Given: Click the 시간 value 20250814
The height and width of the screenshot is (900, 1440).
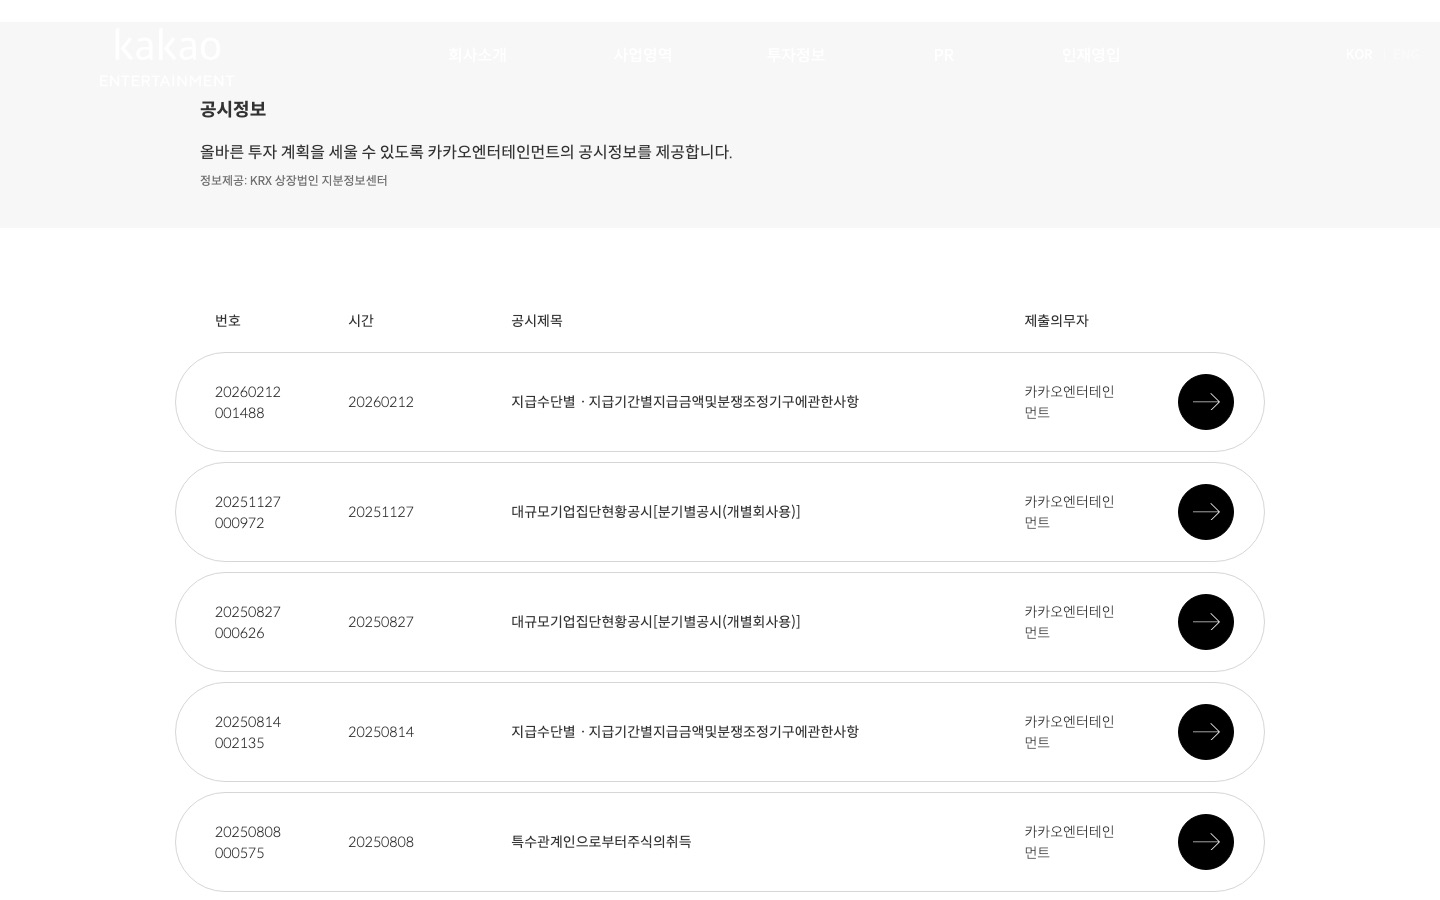Looking at the screenshot, I should coord(381,732).
